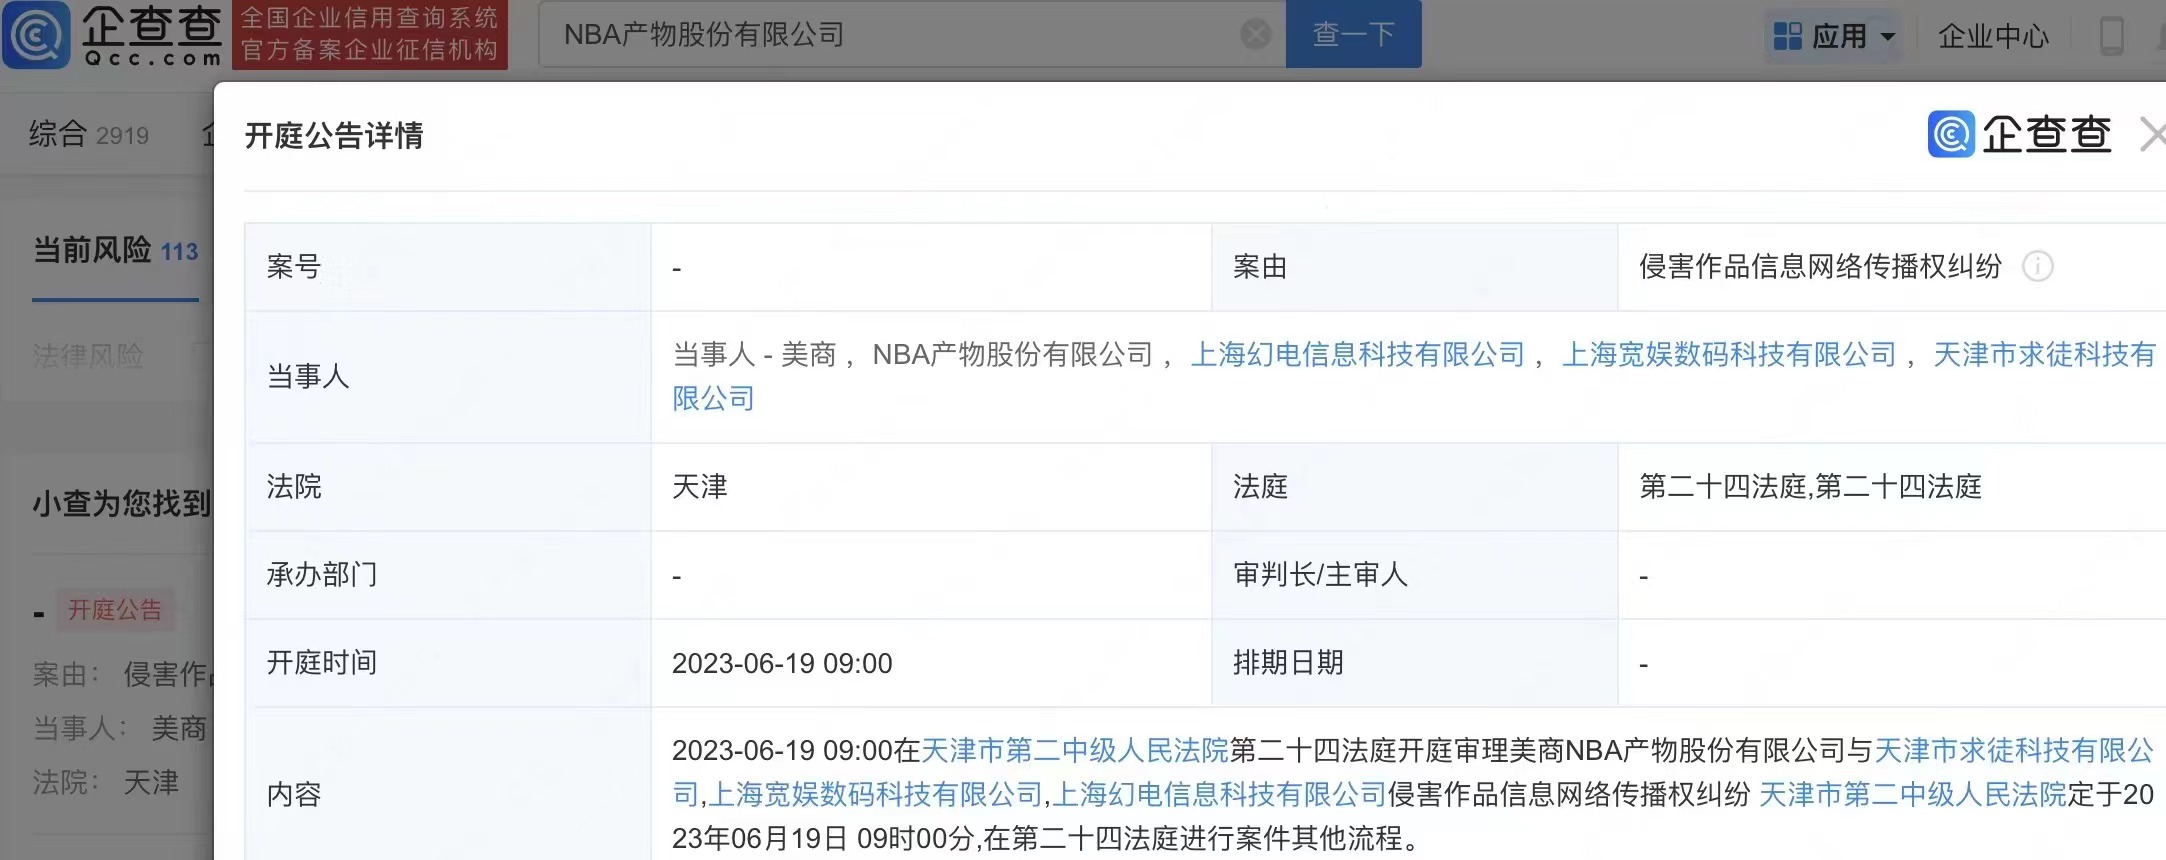Open 天津市求徒科技有限公司 link in 当事人 row
The width and height of the screenshot is (2166, 860).
[2044, 354]
